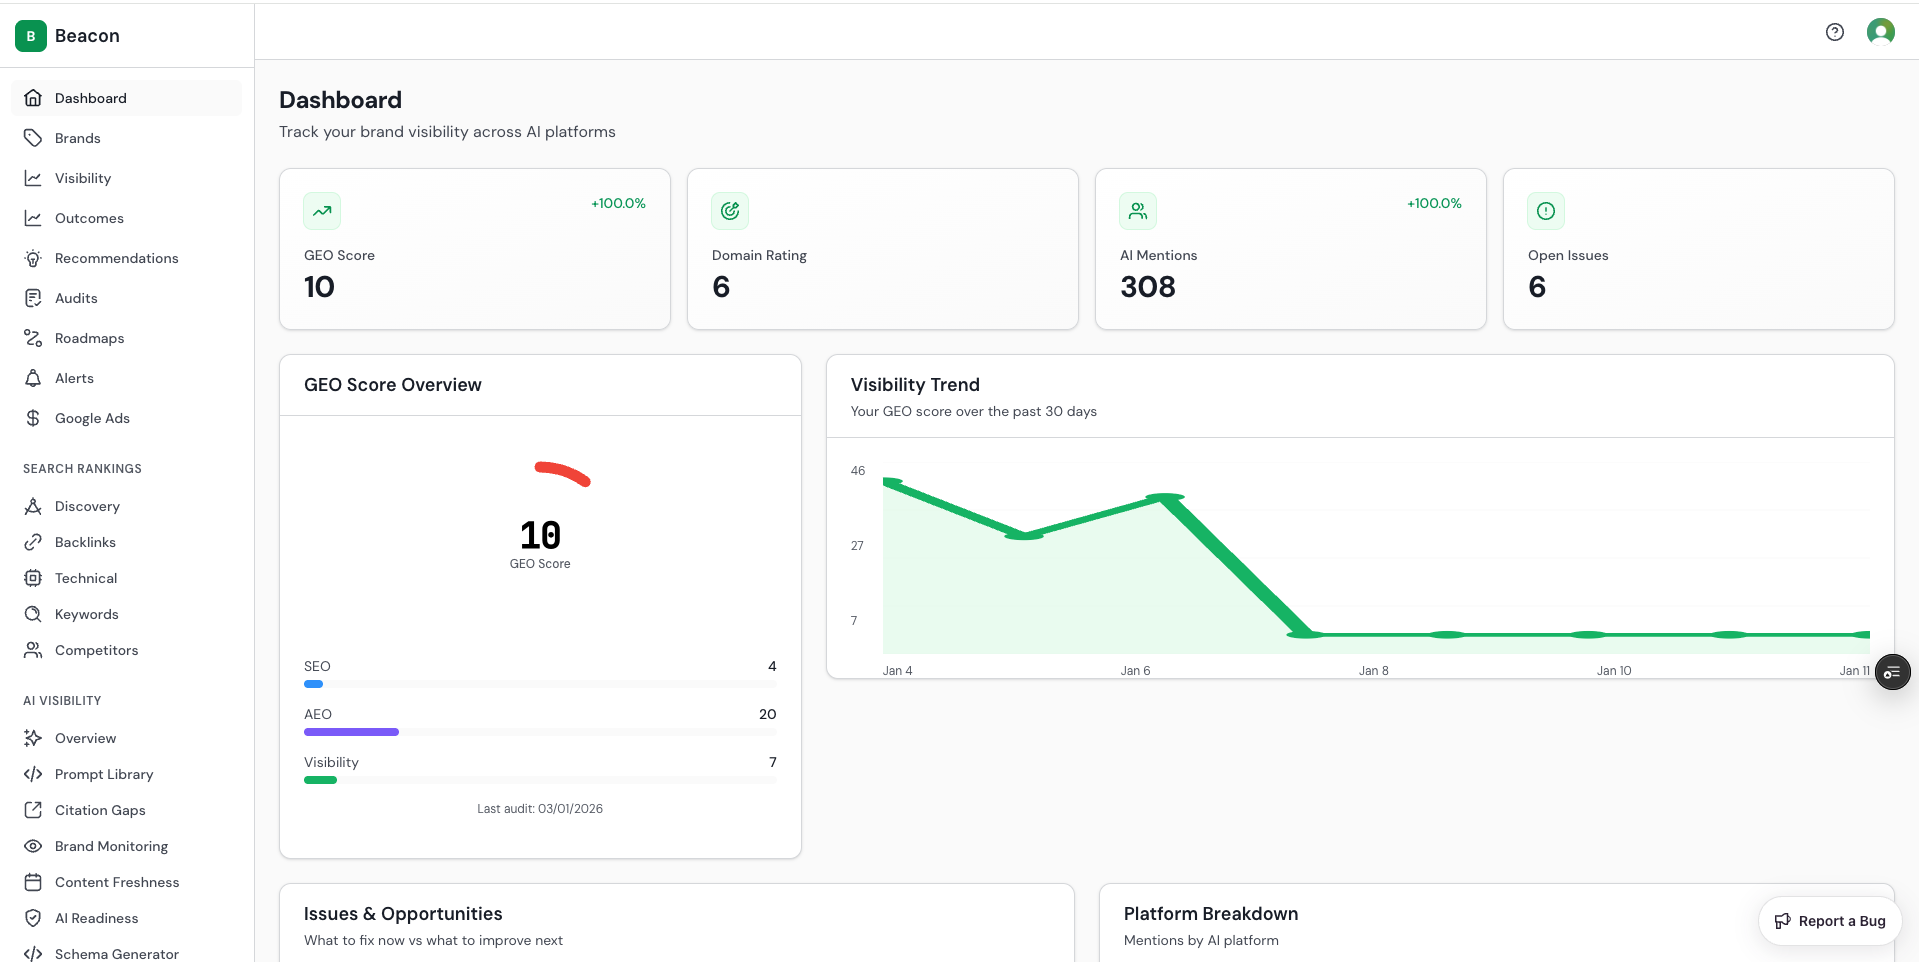Open the user avatar profile menu
This screenshot has width=1919, height=962.
coord(1881,32)
